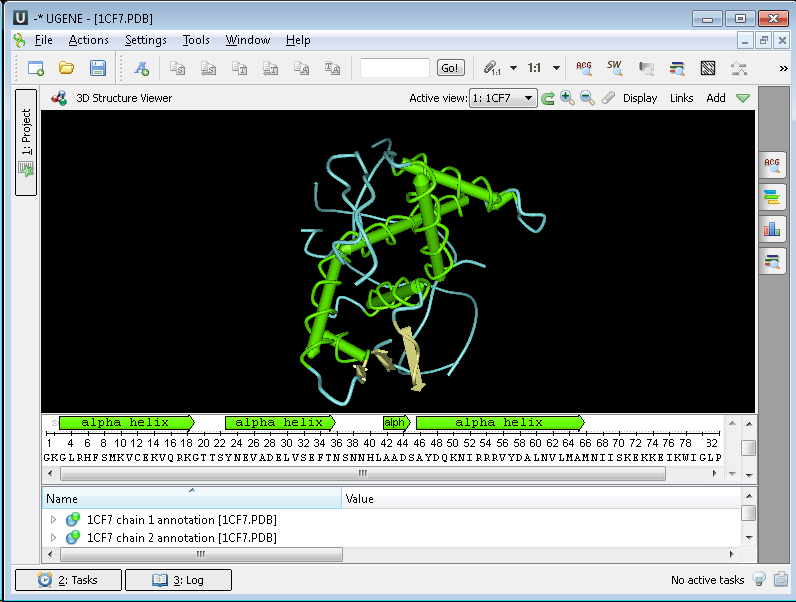Screen dimensions: 796x602
Task: Open the green triangle viewer menu
Action: click(x=743, y=98)
